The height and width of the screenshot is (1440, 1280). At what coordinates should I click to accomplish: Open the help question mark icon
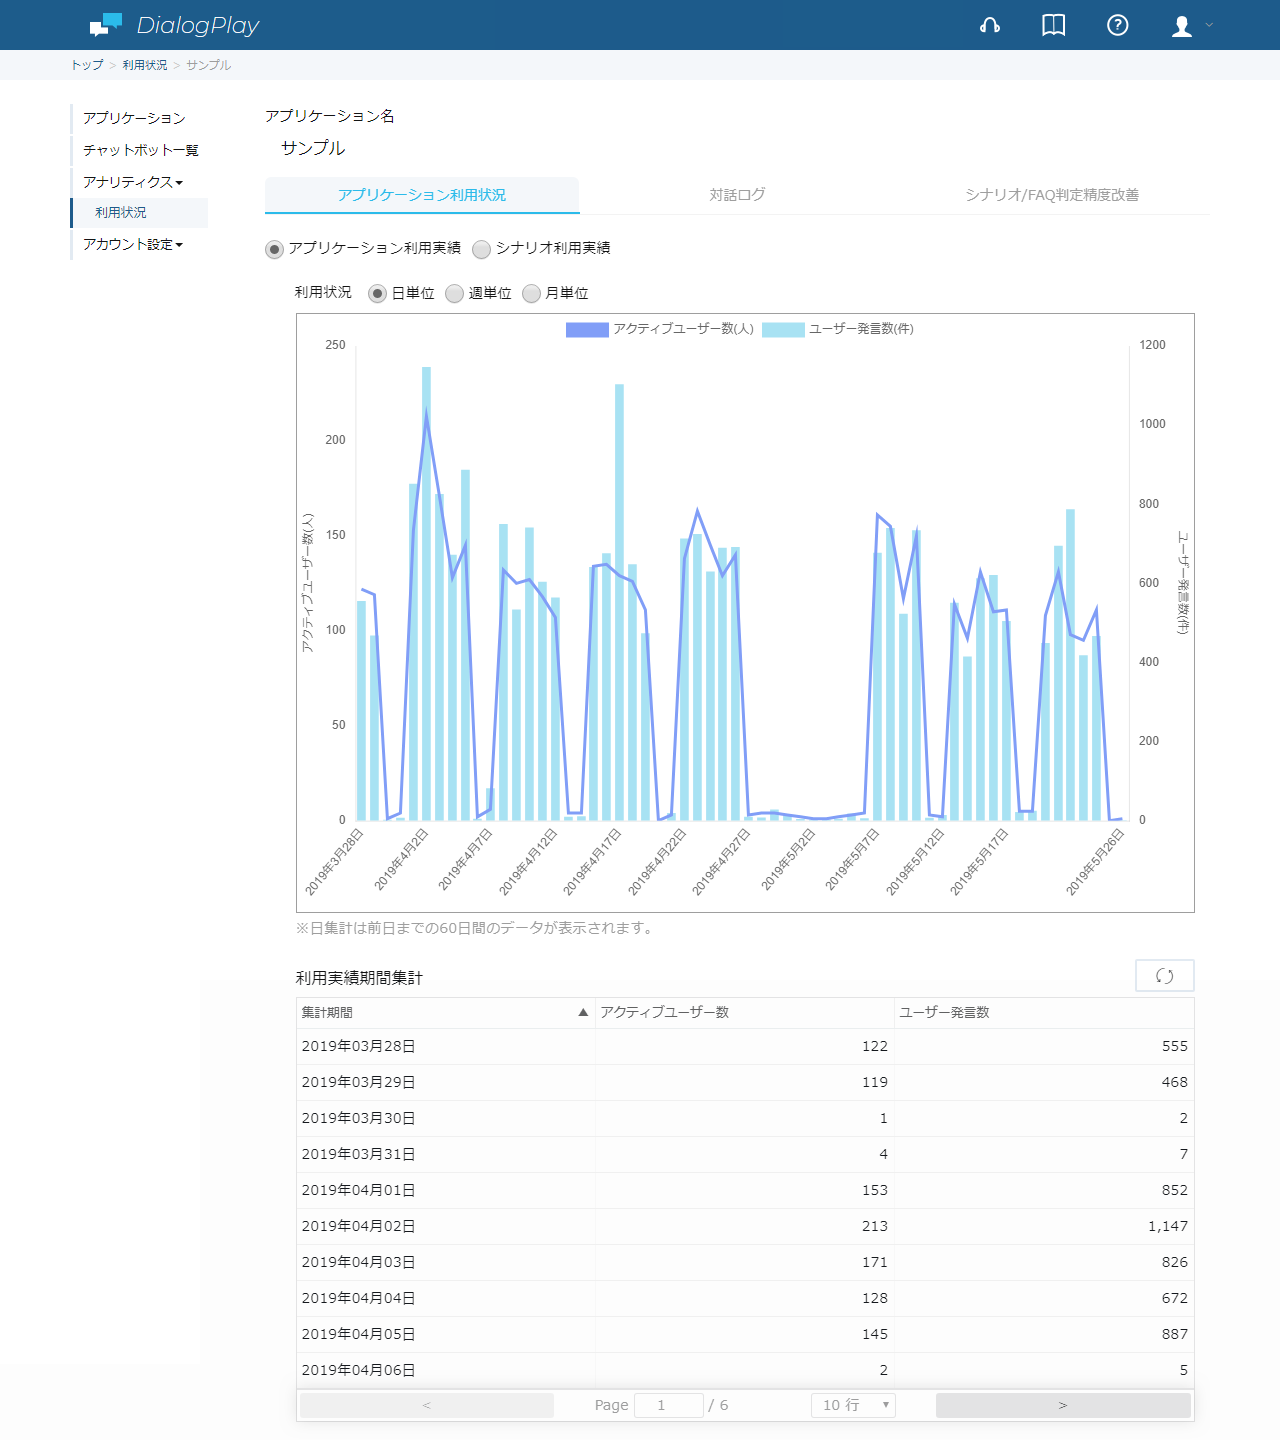coord(1118,25)
